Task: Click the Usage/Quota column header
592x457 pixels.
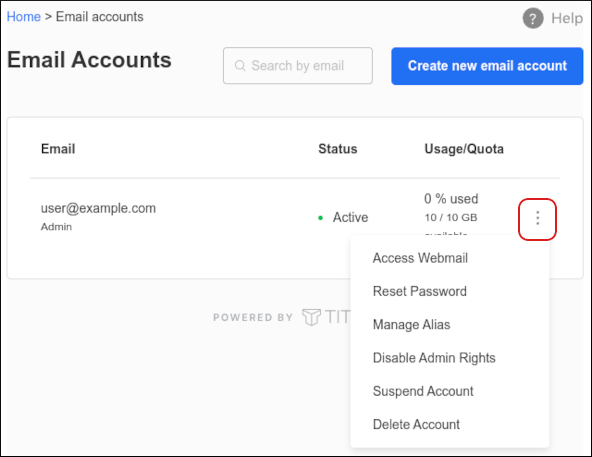Action: 464,149
